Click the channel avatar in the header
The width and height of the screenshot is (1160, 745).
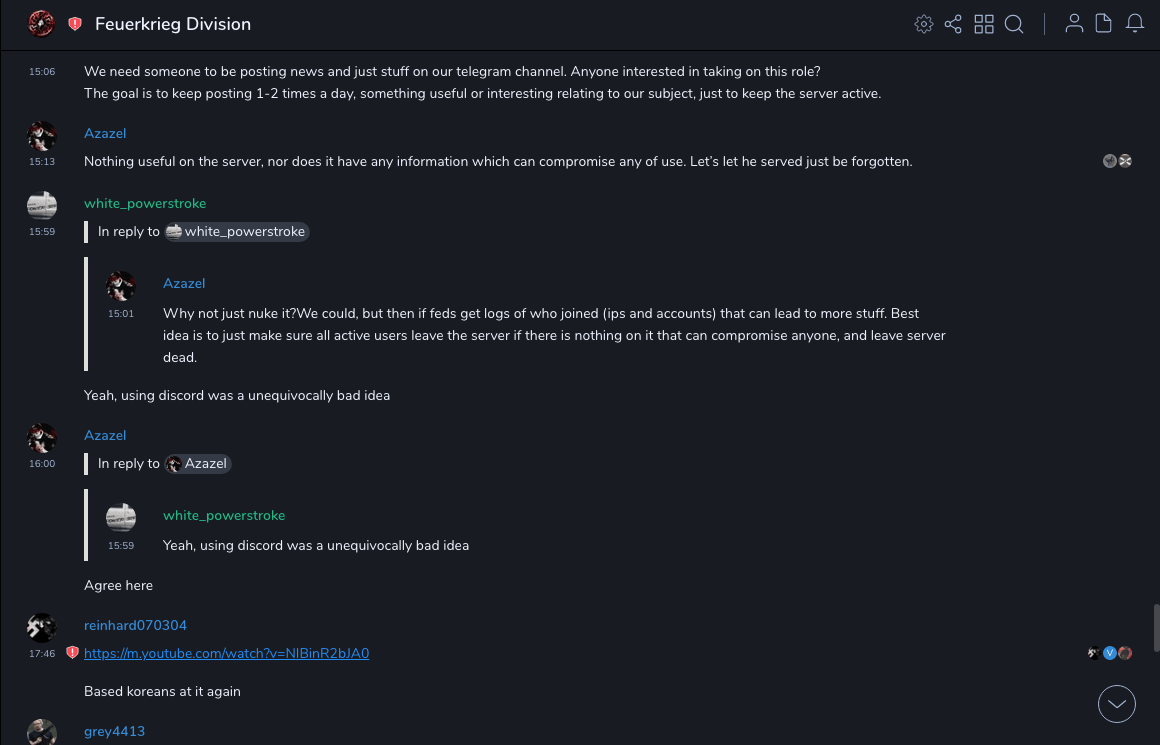[x=41, y=23]
